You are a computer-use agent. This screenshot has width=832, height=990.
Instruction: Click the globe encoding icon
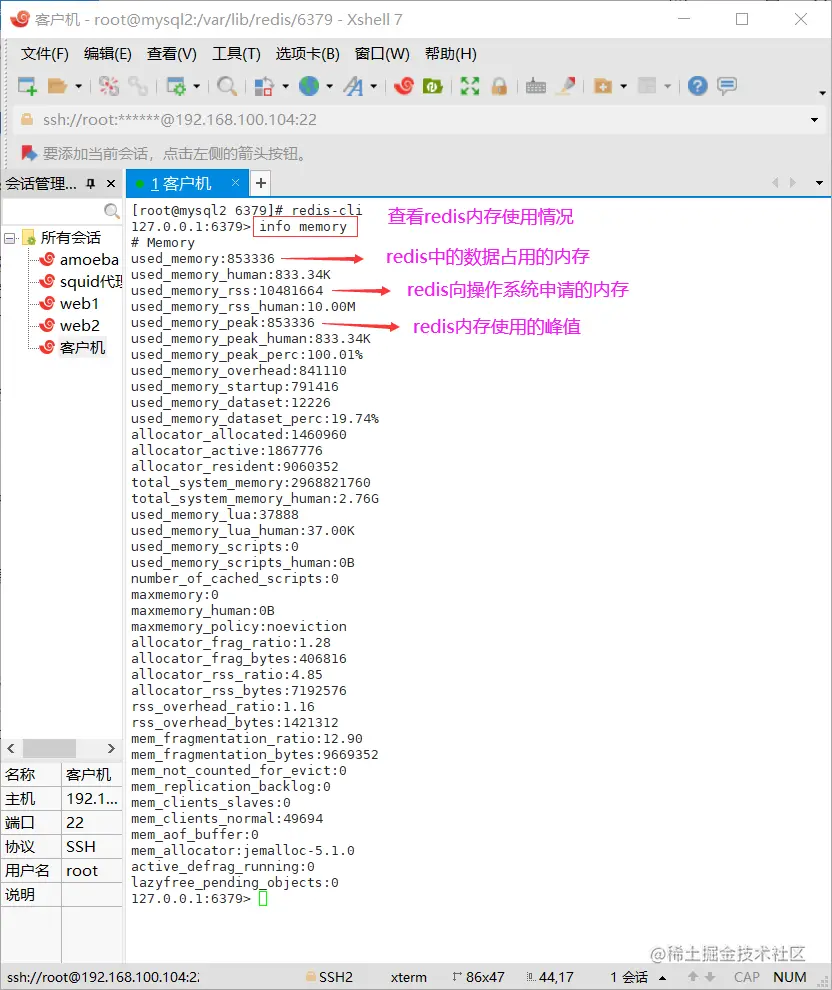309,86
